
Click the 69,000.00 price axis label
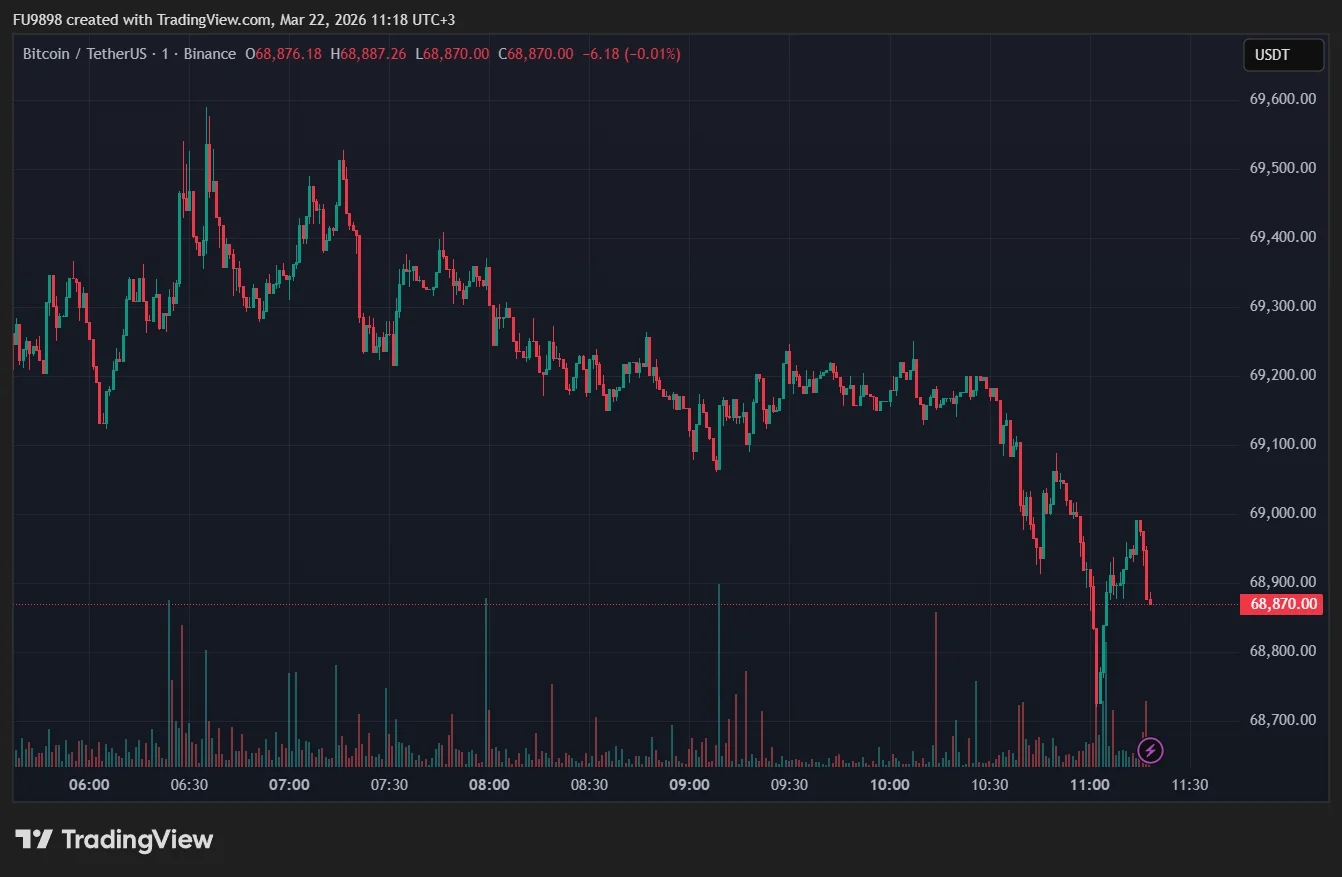click(x=1282, y=513)
